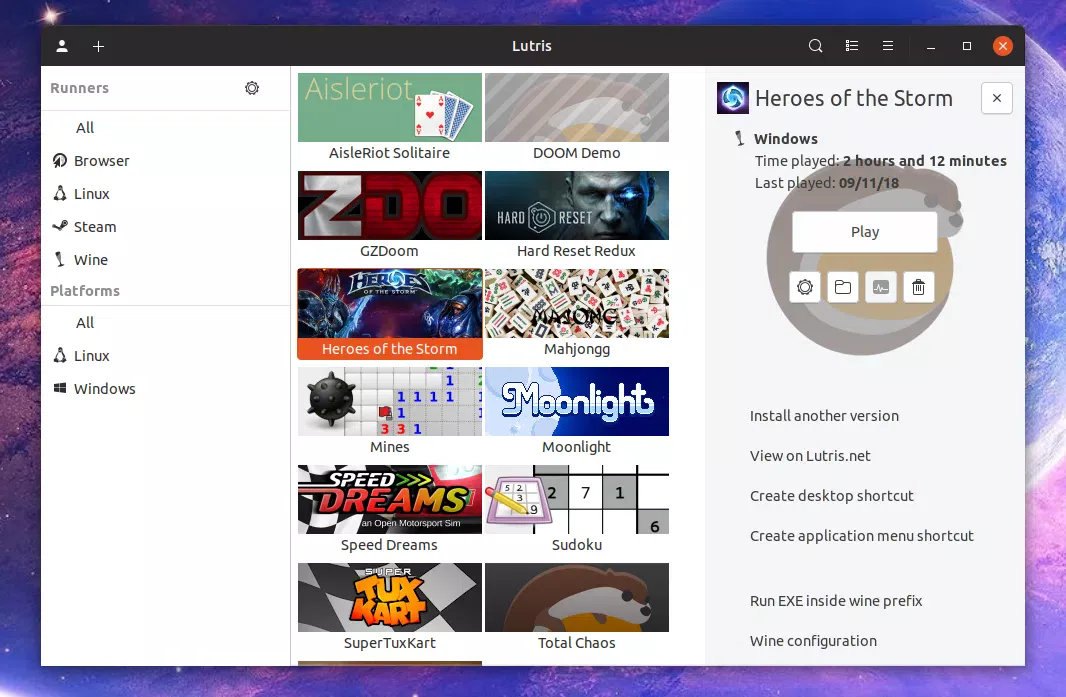Click the Platforms section header

[x=84, y=290]
